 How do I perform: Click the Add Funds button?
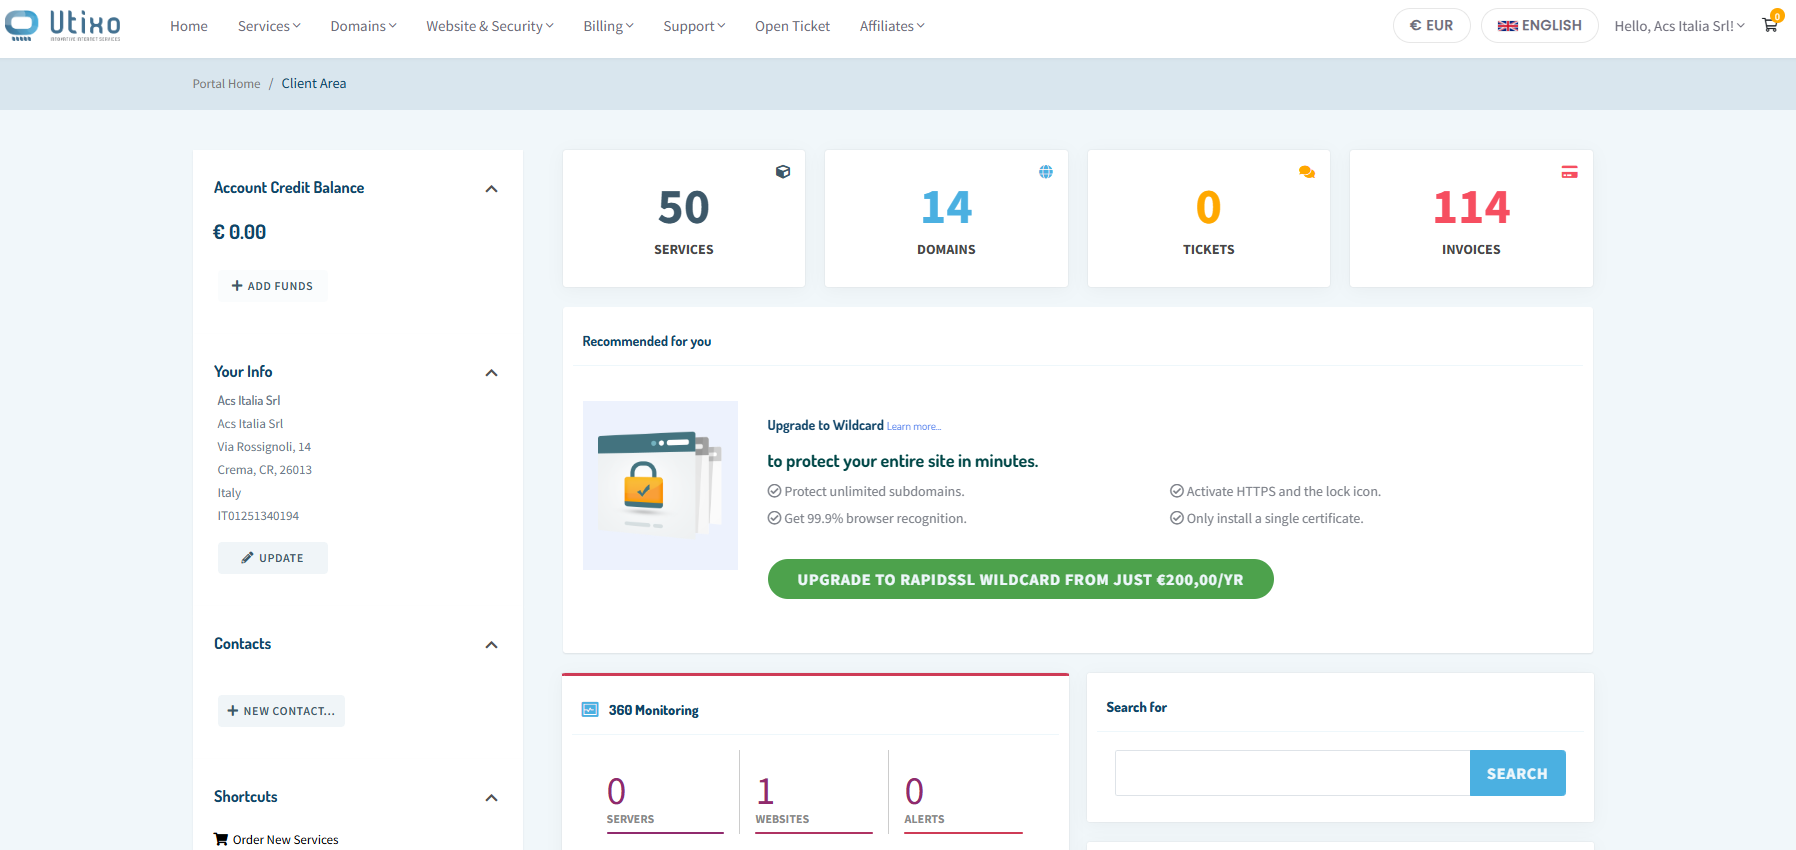point(272,286)
